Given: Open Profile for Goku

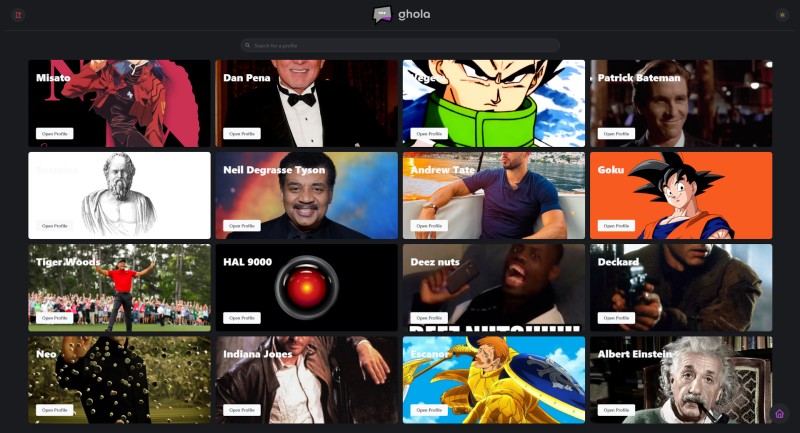Looking at the screenshot, I should (x=616, y=226).
